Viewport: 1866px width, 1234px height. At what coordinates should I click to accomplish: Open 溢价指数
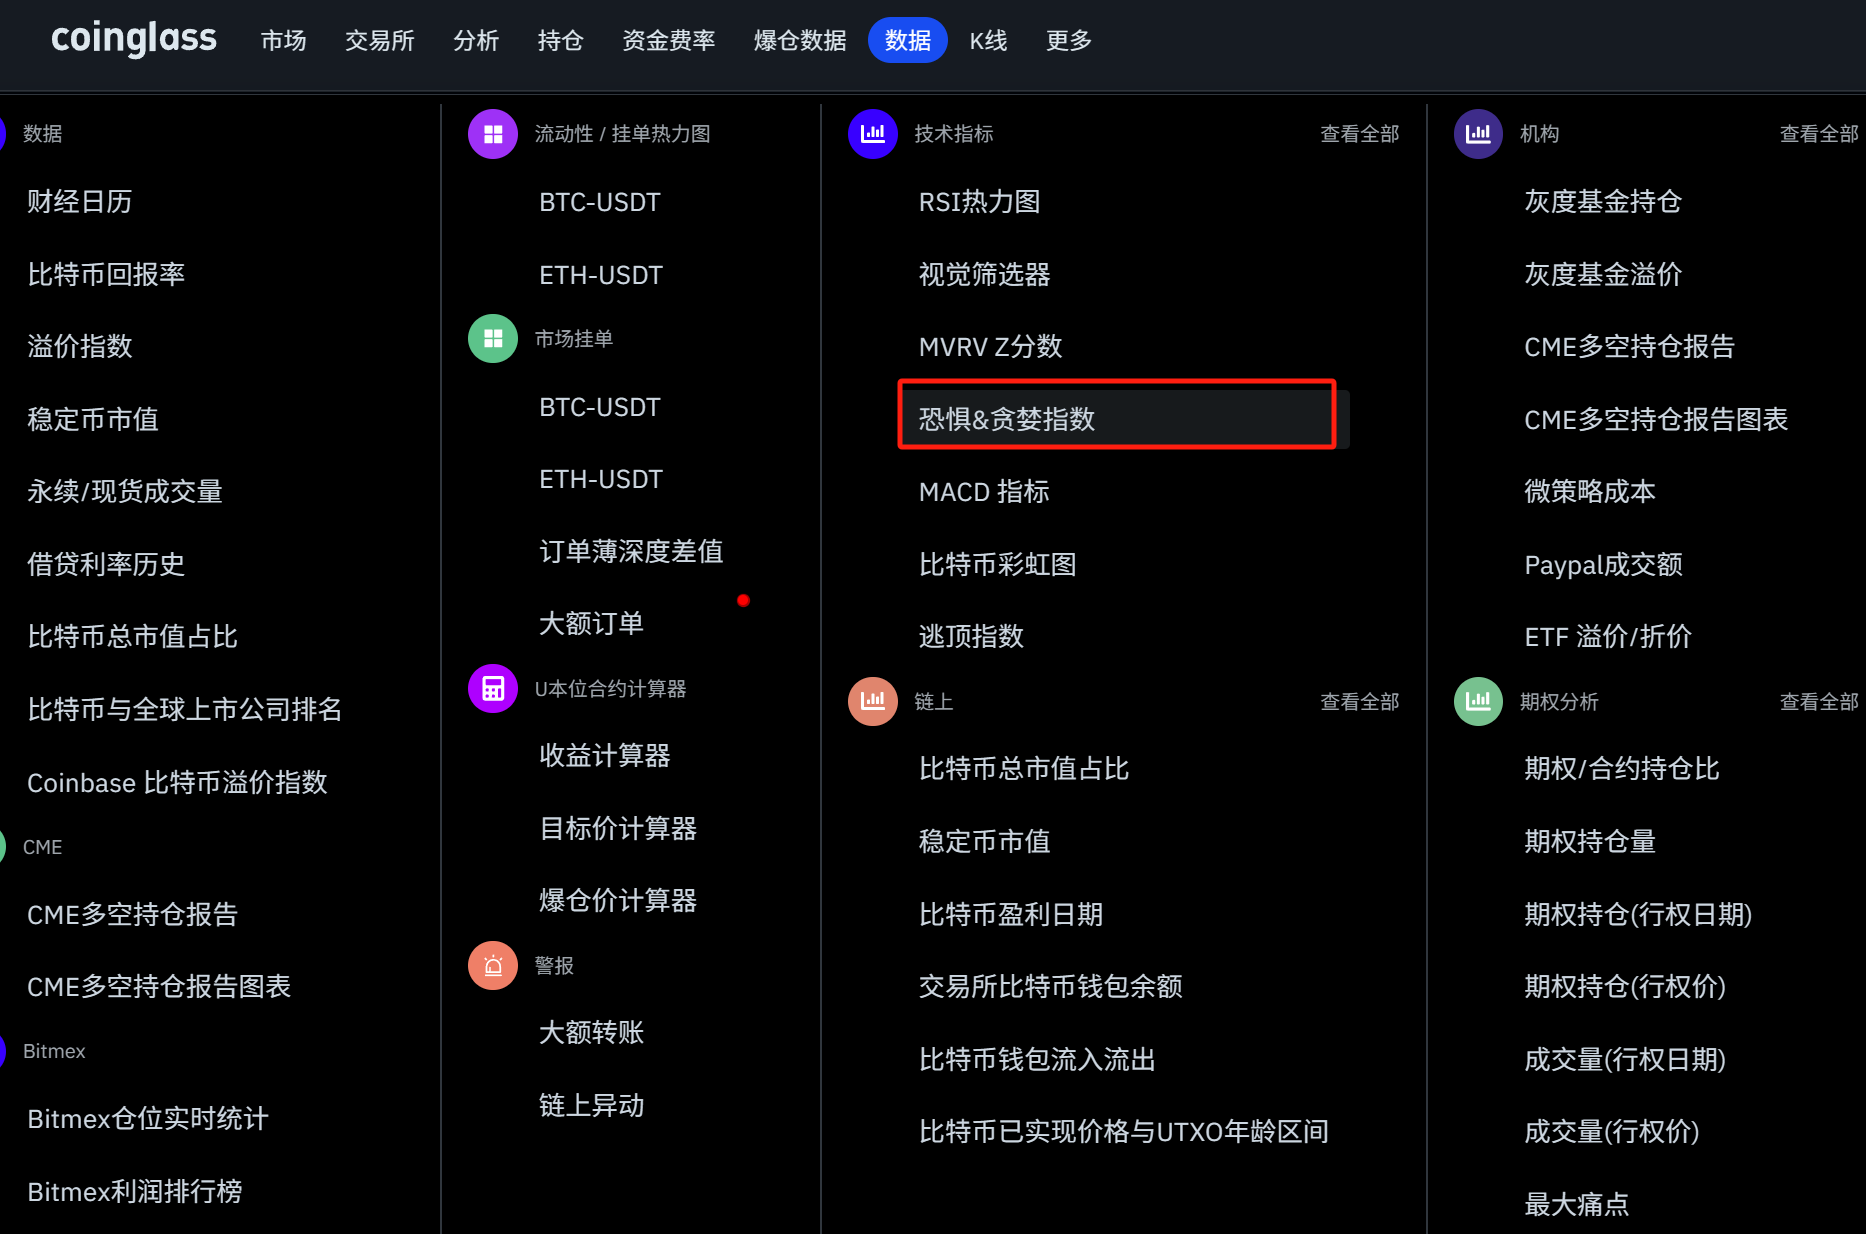(x=80, y=347)
